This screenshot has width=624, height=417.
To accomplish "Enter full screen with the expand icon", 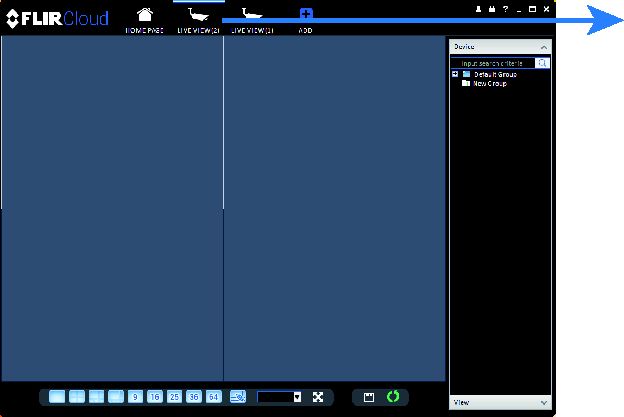I will point(318,397).
